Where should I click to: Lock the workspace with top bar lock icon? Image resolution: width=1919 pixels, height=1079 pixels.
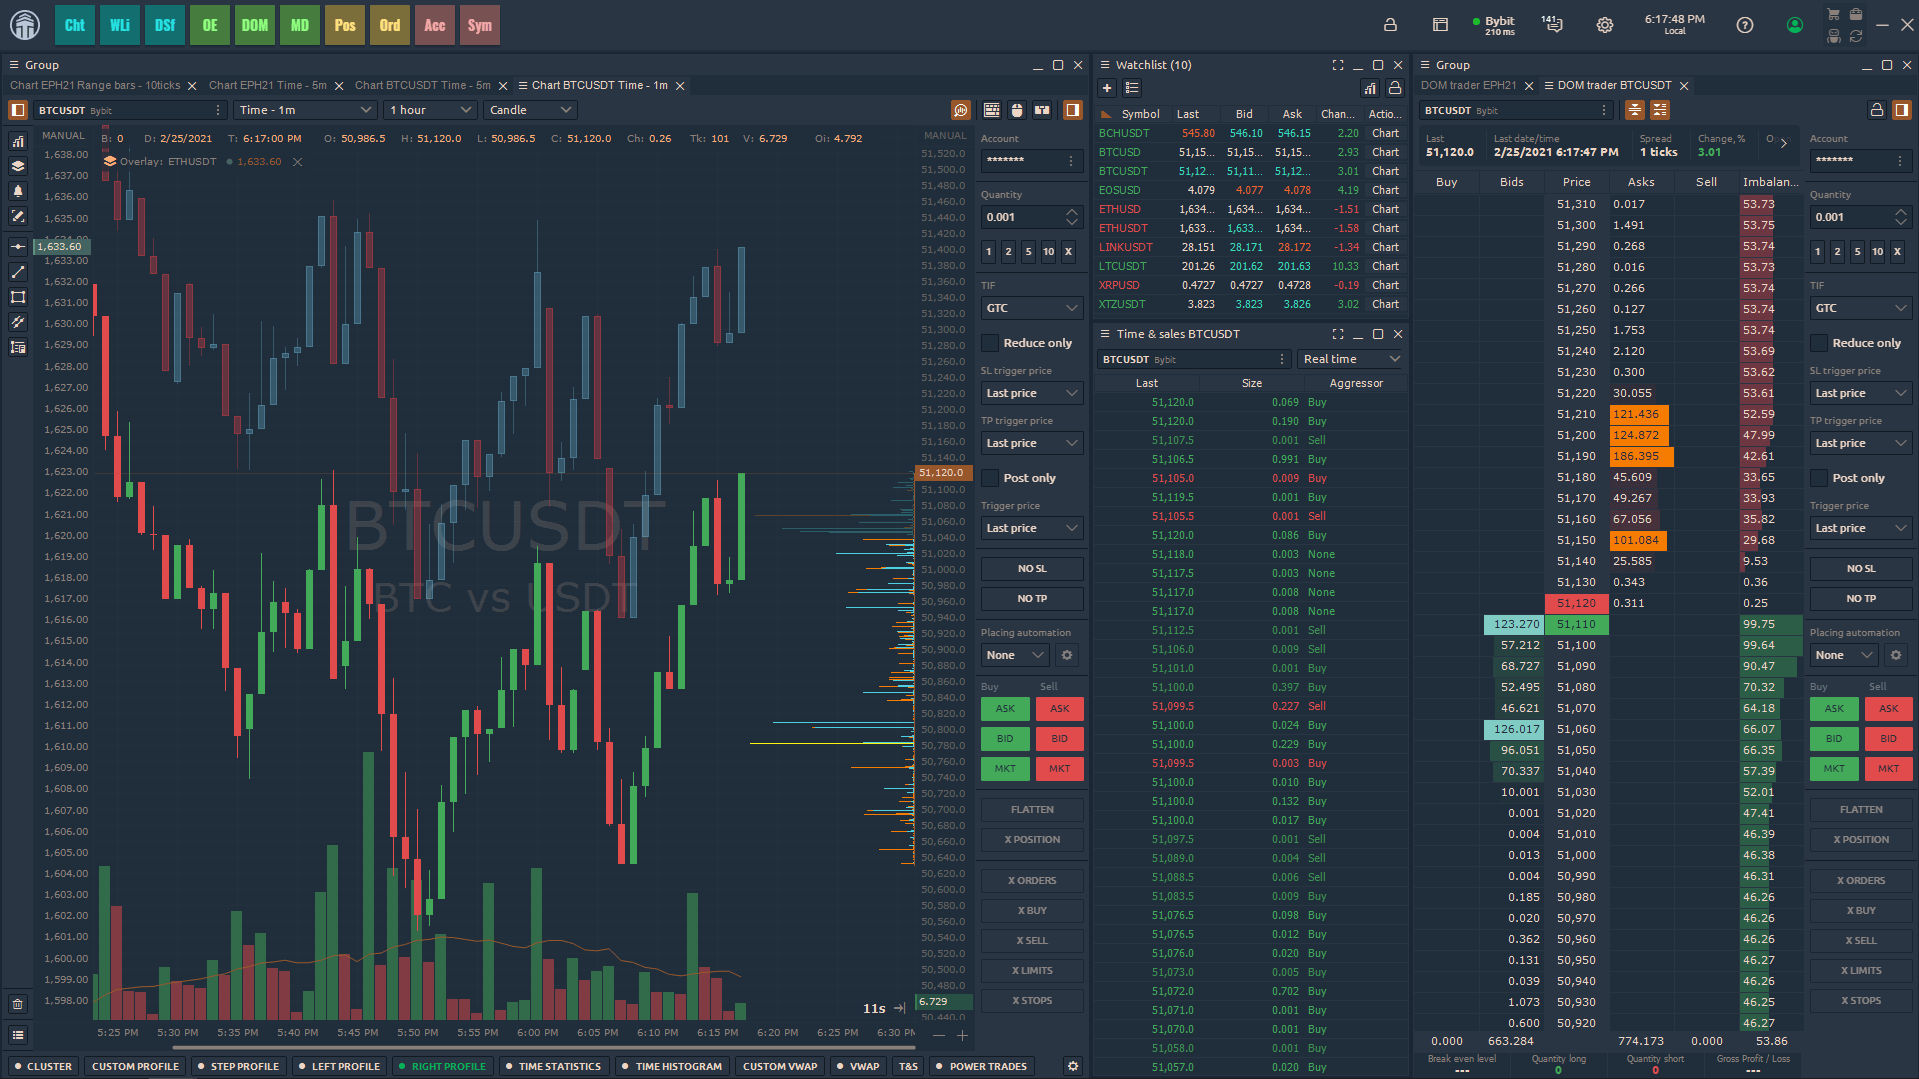point(1390,25)
